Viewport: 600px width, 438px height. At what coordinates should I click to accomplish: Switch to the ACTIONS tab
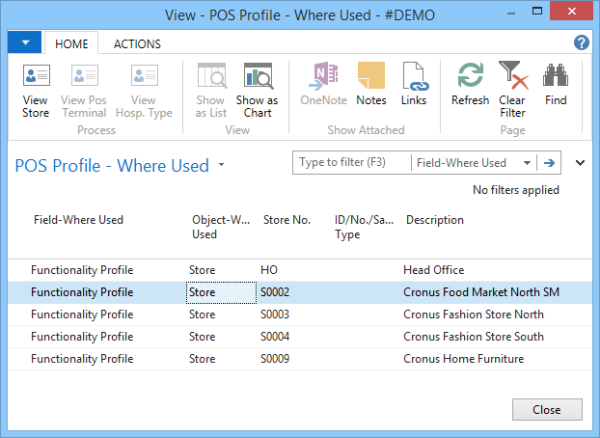[x=137, y=44]
